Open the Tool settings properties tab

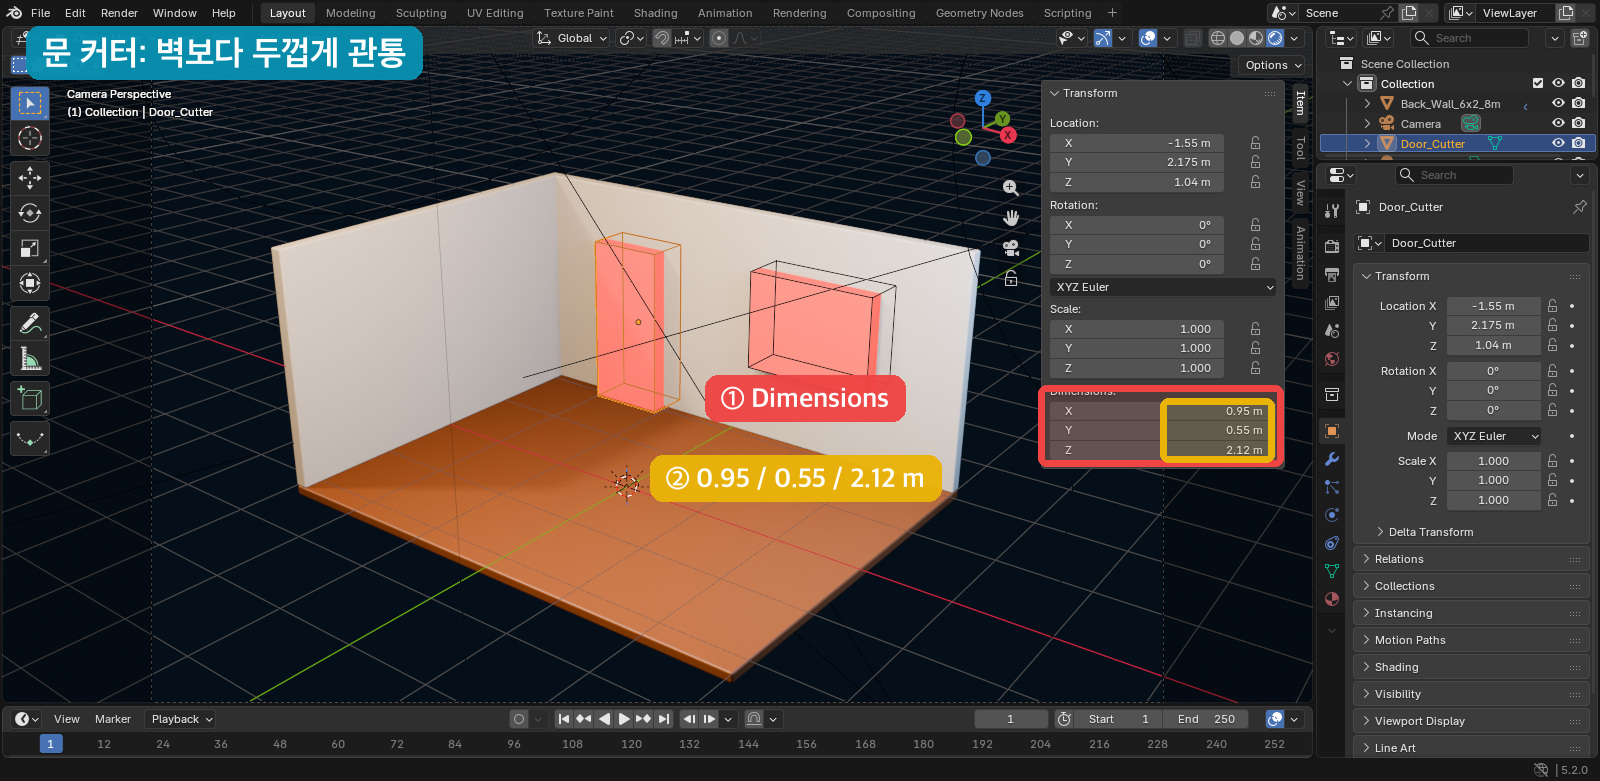(1332, 211)
